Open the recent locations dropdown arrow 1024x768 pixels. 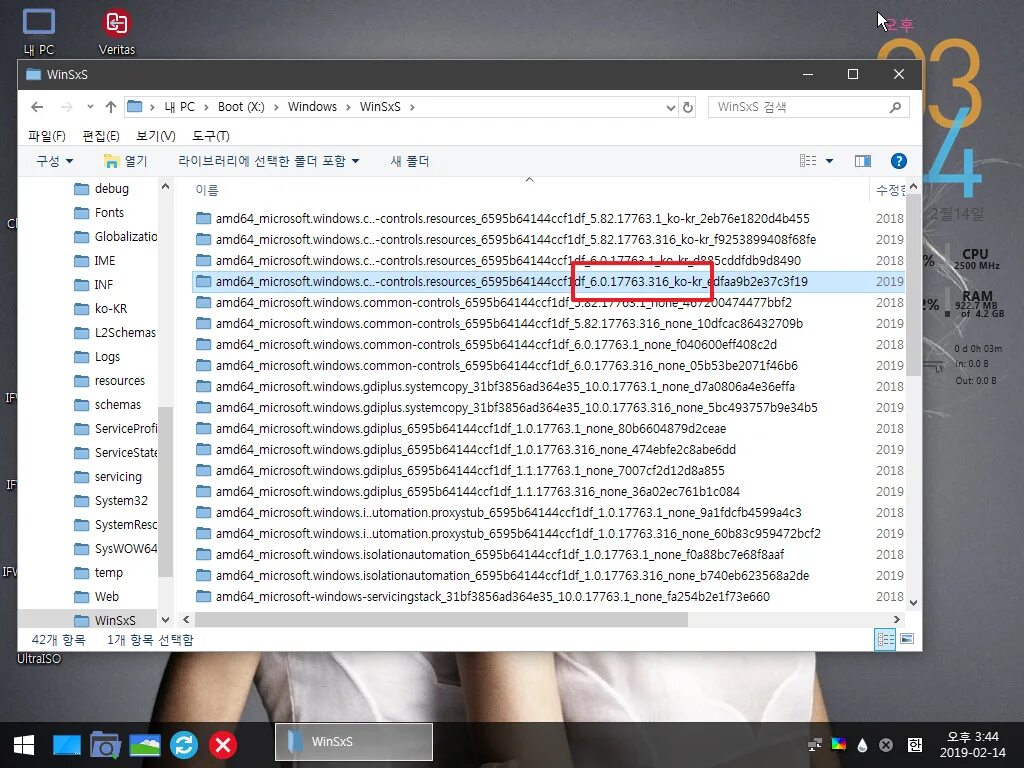[x=90, y=107]
